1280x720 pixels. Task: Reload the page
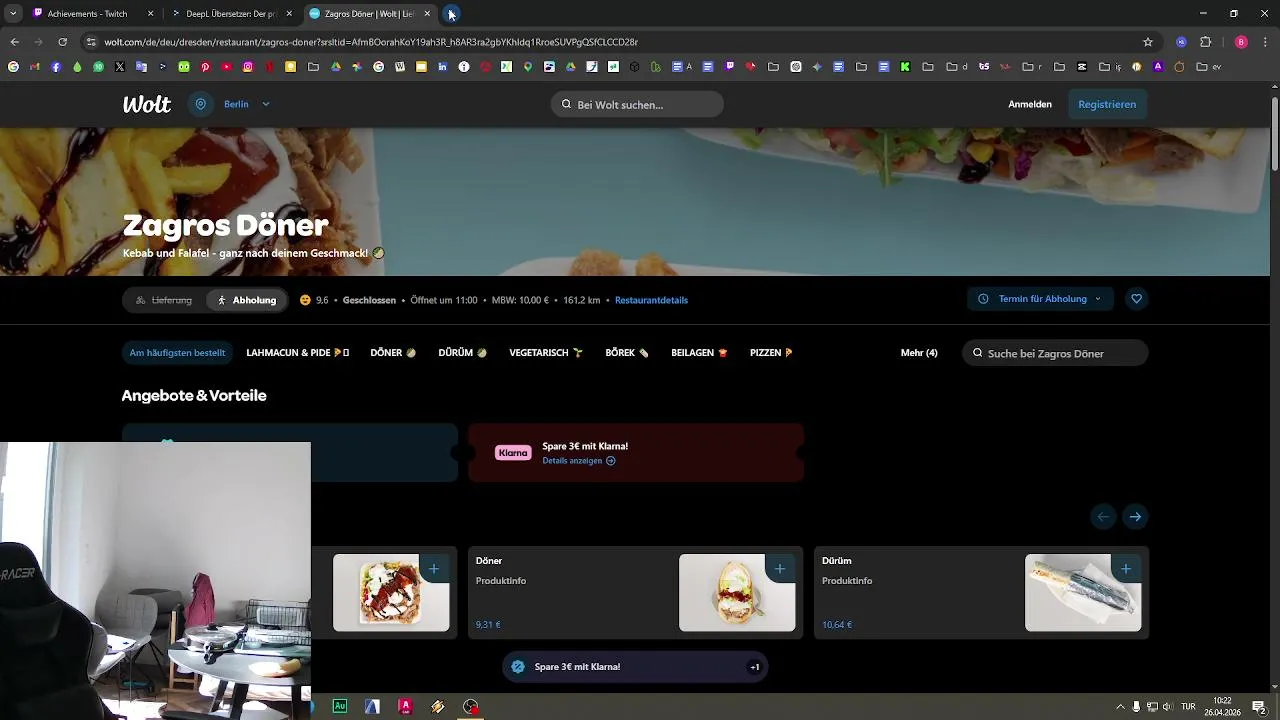62,42
